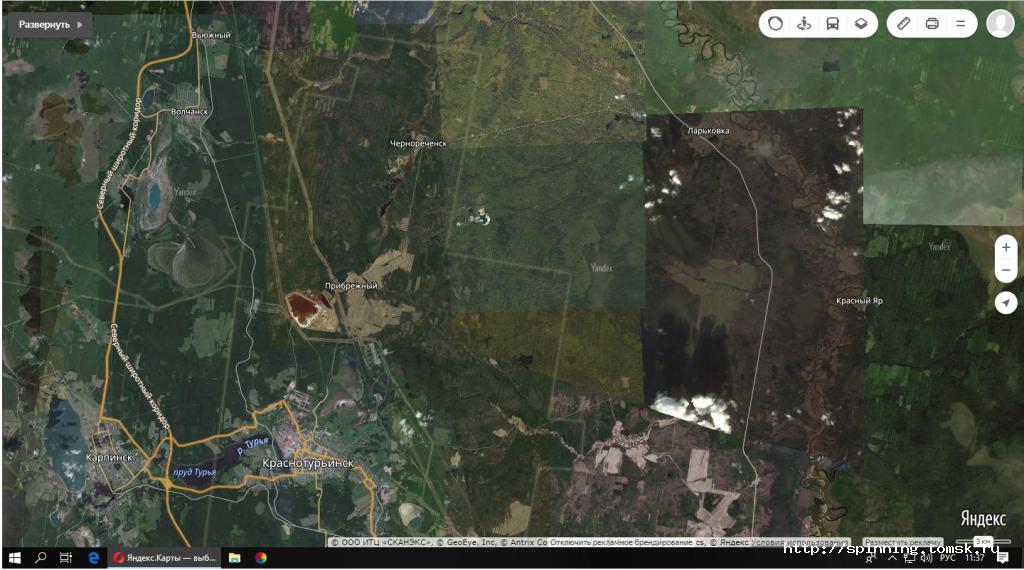Expand the panel with Развернуть button
The image size is (1024, 570).
click(x=50, y=24)
